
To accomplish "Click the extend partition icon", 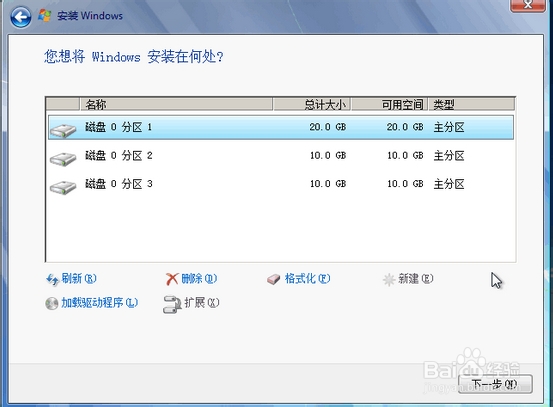I will point(172,305).
